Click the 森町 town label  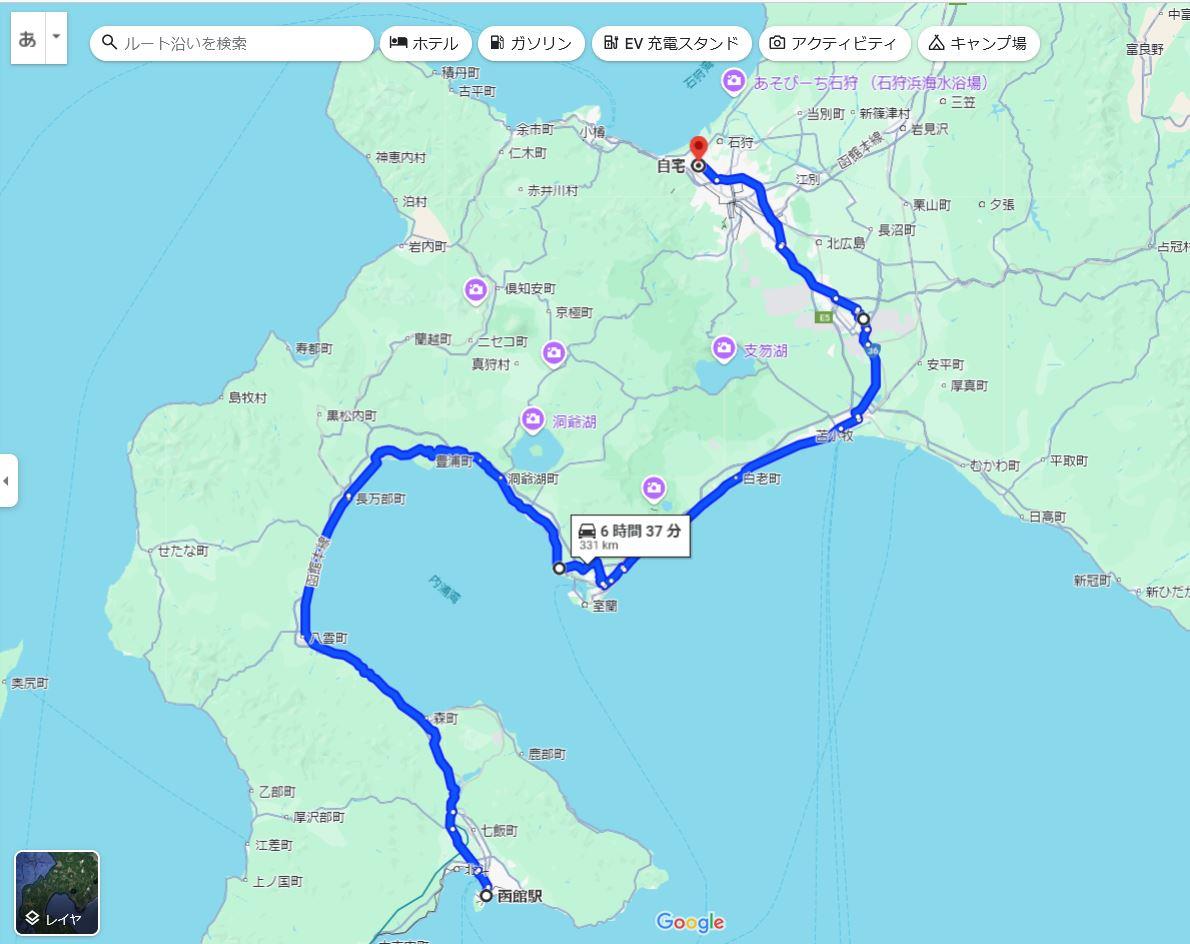click(x=446, y=718)
